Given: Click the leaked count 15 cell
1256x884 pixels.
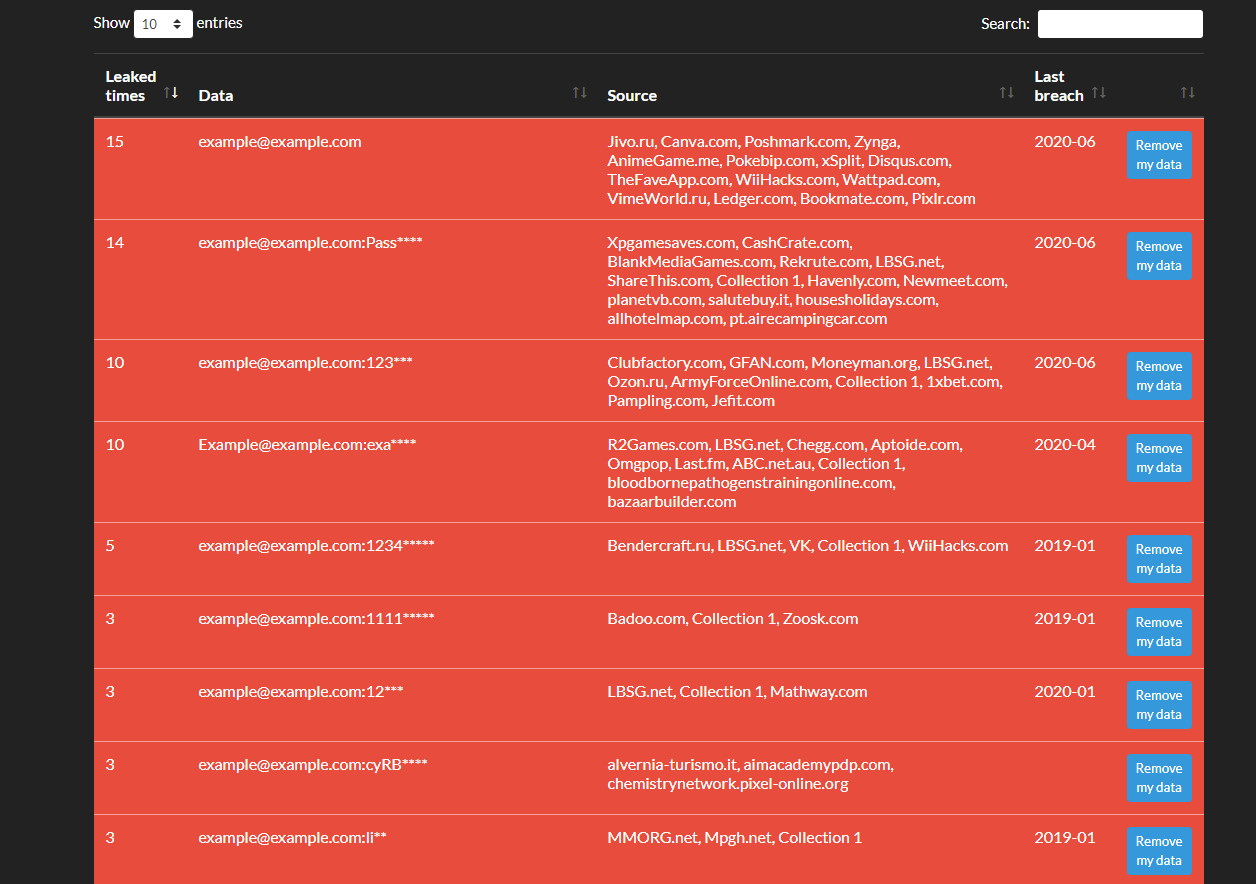Looking at the screenshot, I should pyautogui.click(x=115, y=141).
